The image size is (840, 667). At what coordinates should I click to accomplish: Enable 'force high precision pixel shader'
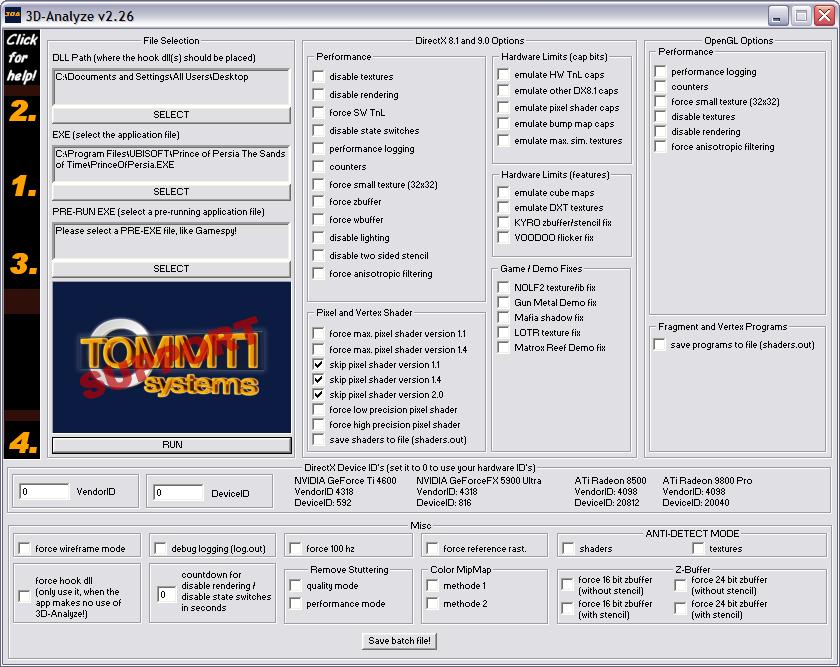tap(319, 424)
